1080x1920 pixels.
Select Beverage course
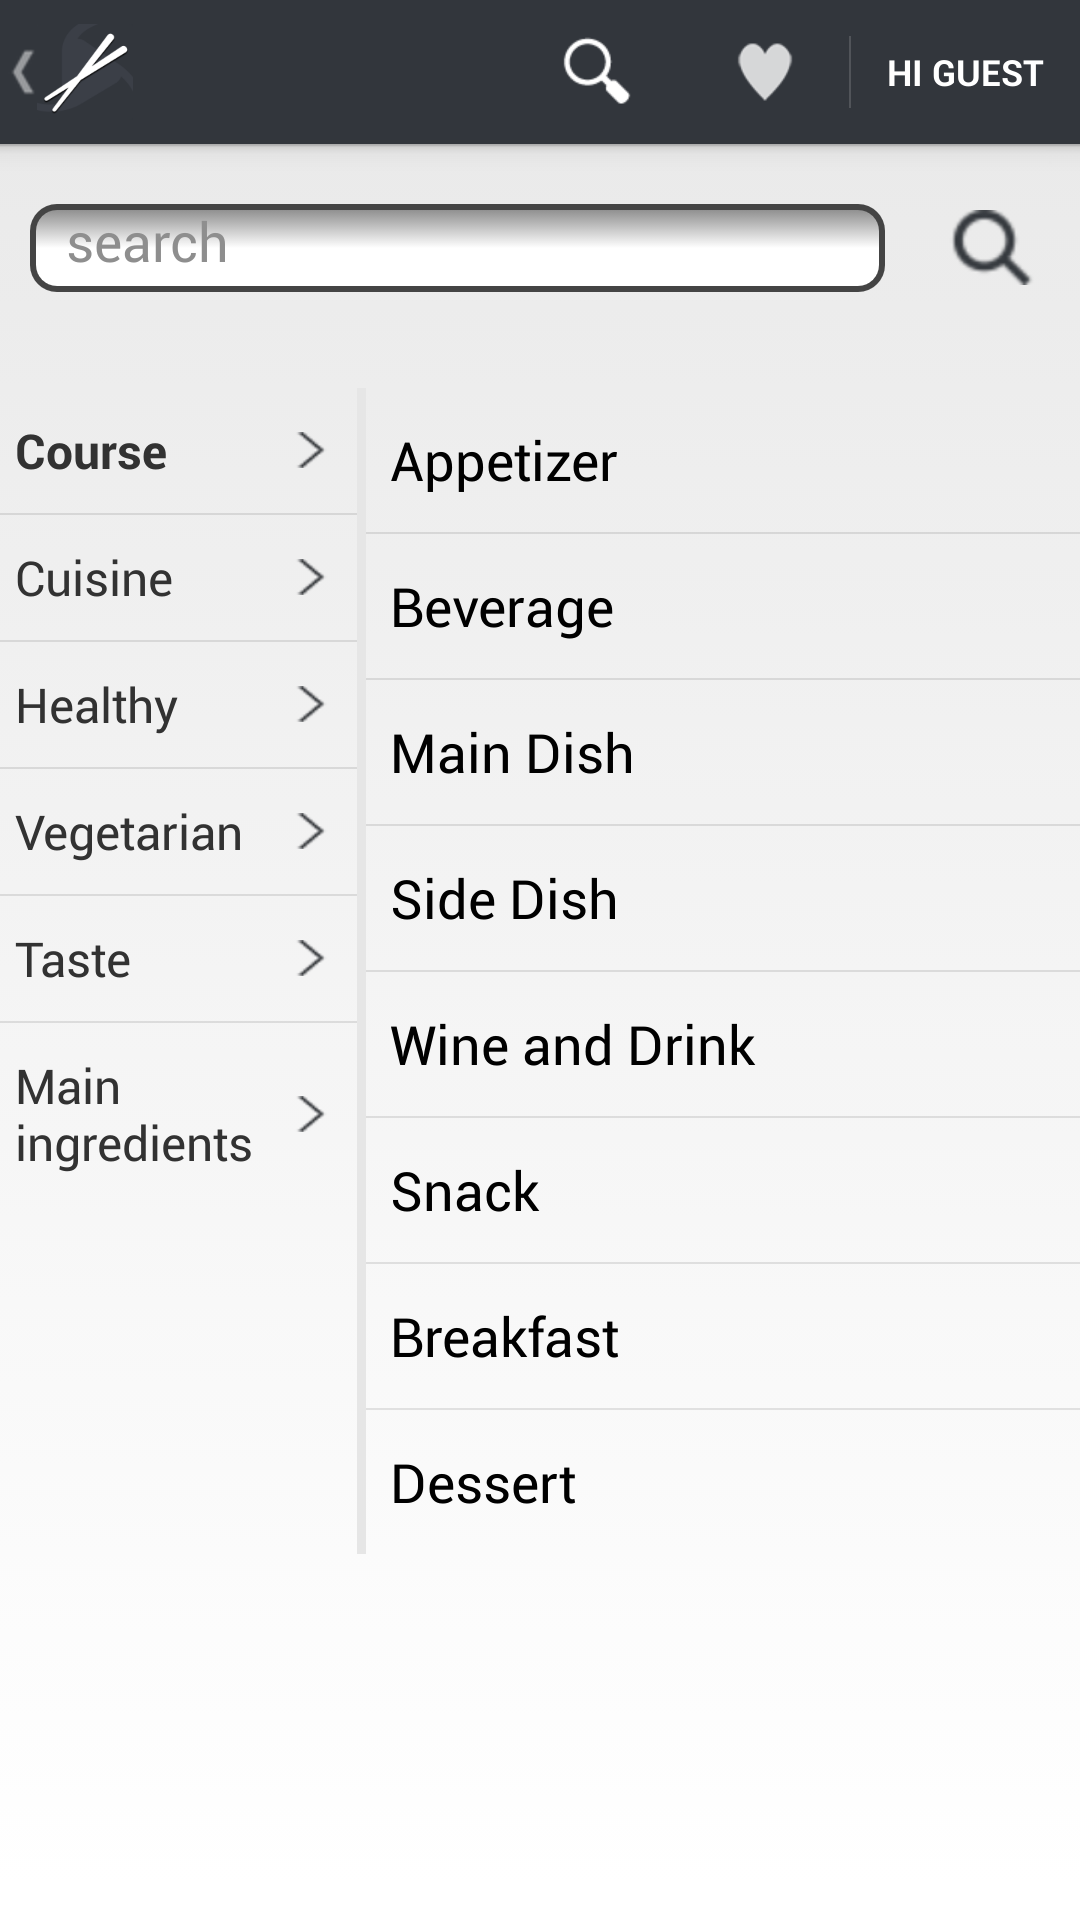[723, 607]
